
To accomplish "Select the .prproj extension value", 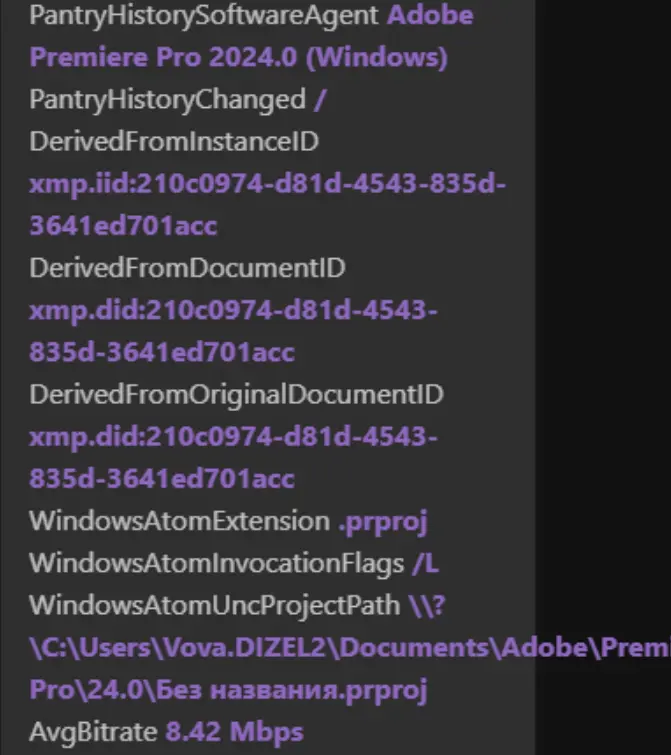I will pyautogui.click(x=383, y=523).
